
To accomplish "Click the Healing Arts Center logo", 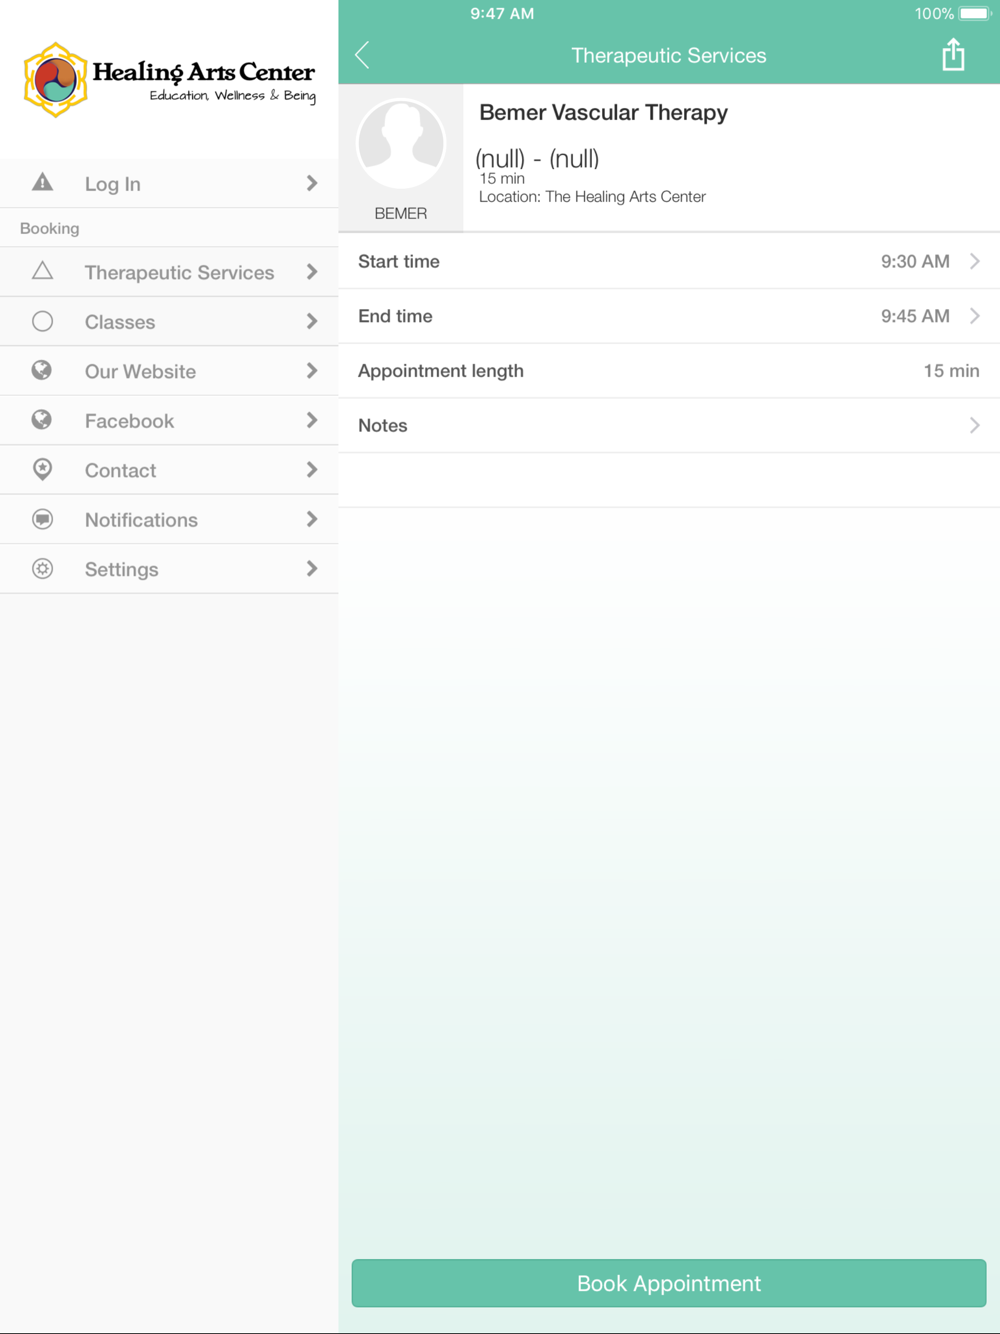I will [x=169, y=80].
